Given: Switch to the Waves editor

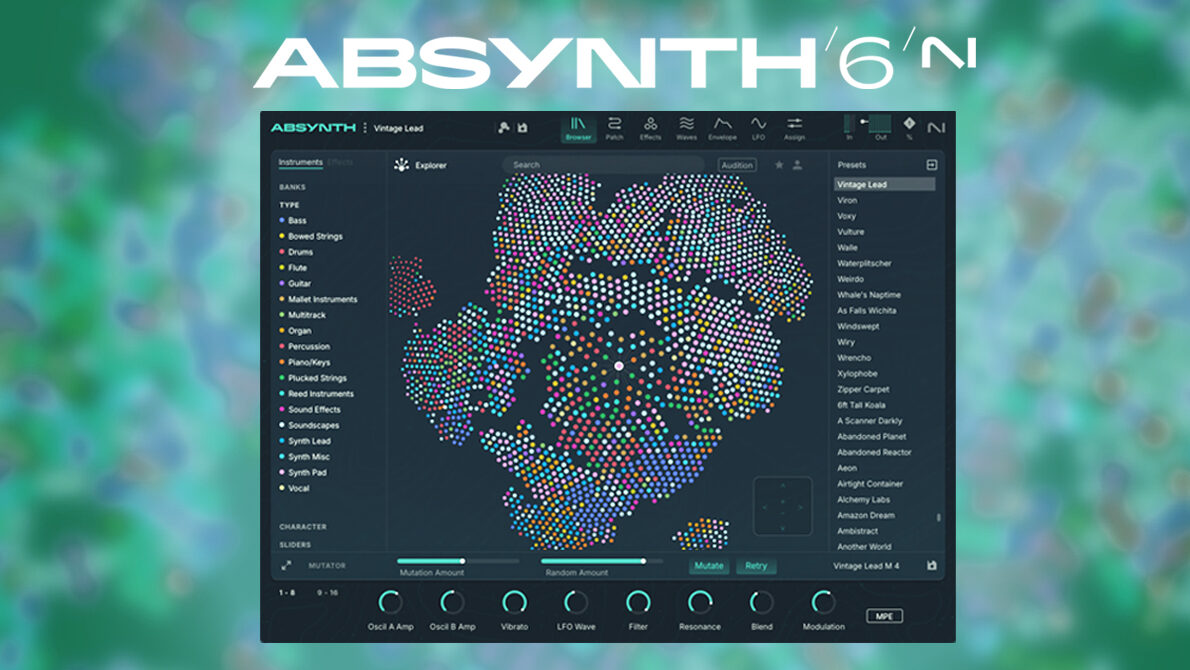Looking at the screenshot, I should (686, 127).
